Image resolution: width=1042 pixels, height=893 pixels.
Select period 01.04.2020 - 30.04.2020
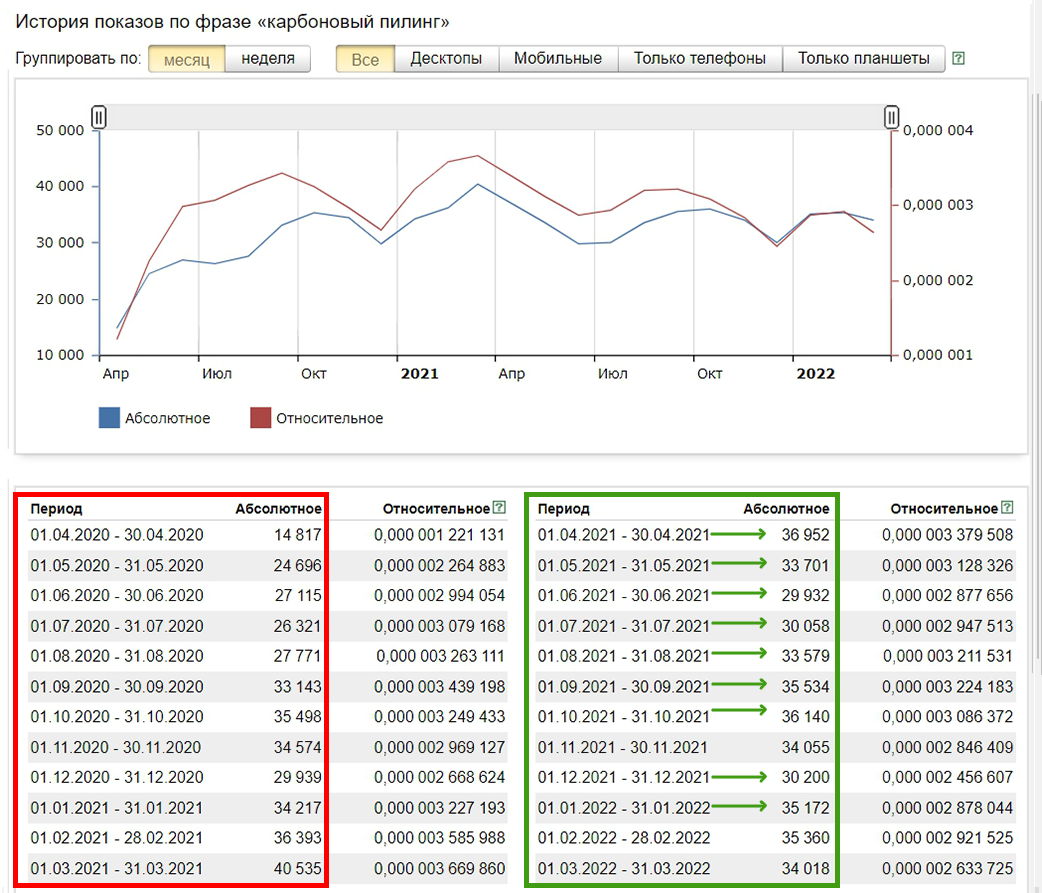[117, 535]
